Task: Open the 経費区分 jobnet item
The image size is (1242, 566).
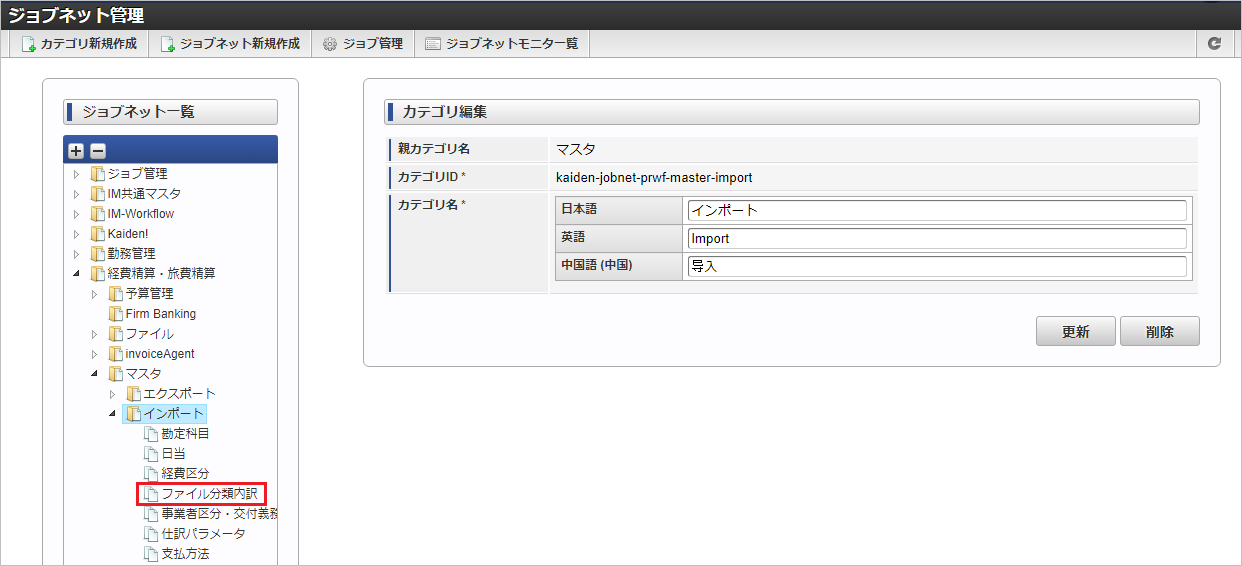Action: pos(186,474)
